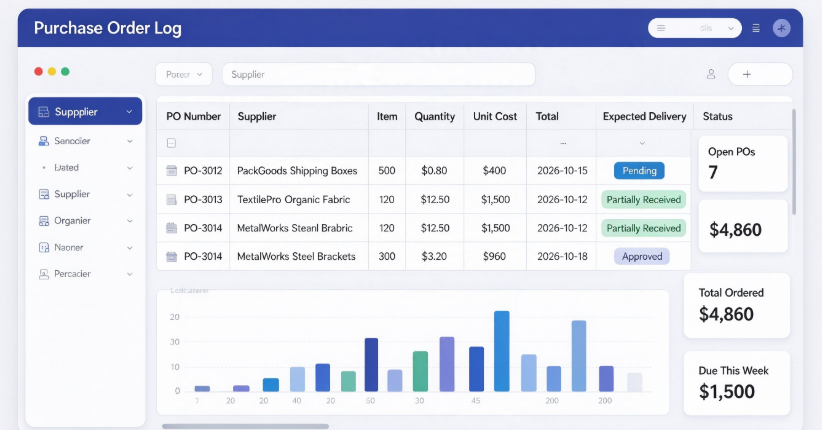Click the Percacier person icon
The height and width of the screenshot is (430, 822).
coord(44,274)
